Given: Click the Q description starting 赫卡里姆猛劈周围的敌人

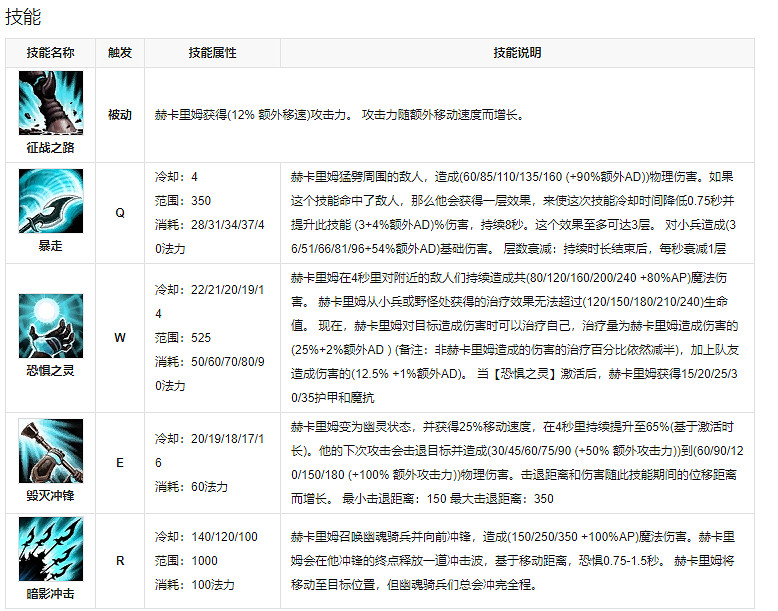Looking at the screenshot, I should pyautogui.click(x=514, y=213).
